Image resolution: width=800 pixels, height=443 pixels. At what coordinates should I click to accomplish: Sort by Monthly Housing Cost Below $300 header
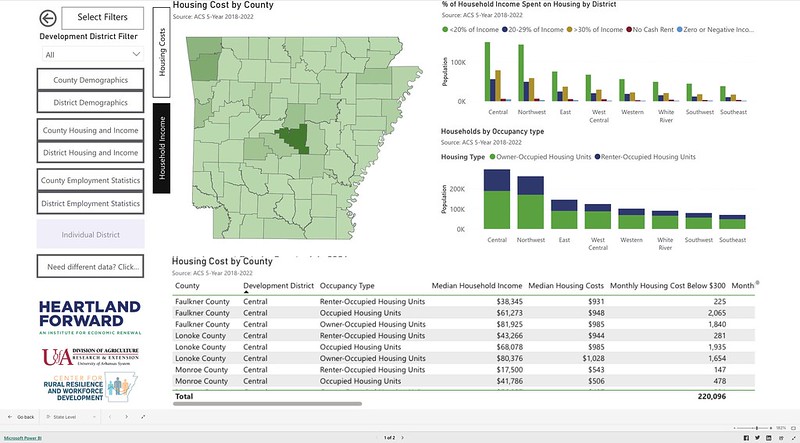pos(667,286)
